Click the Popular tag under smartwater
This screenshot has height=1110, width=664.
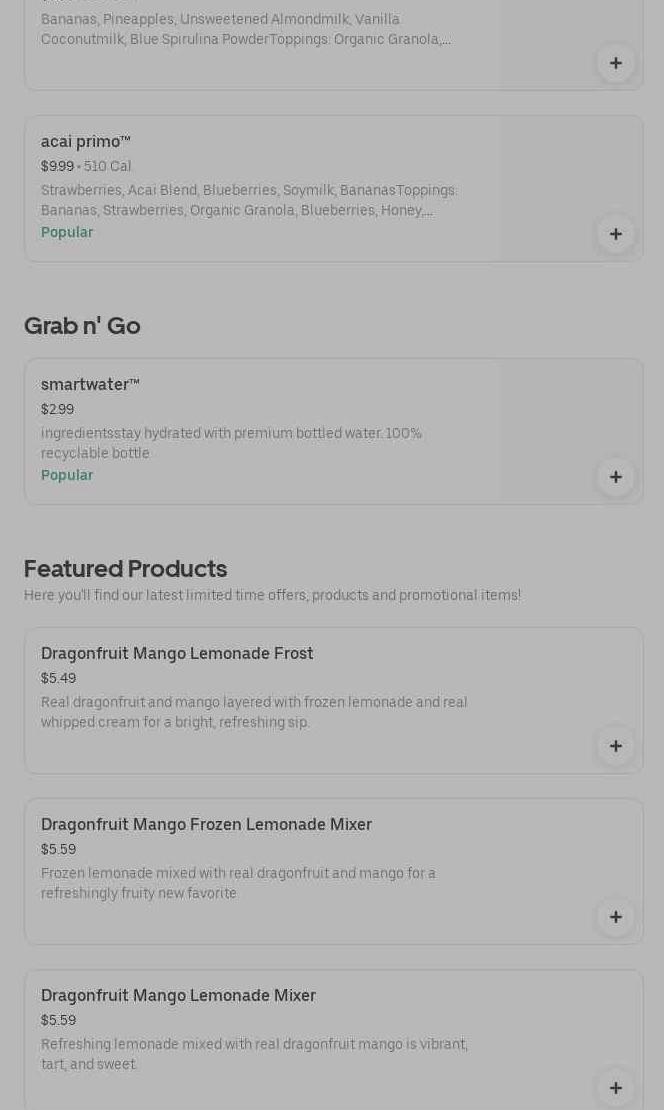coord(67,476)
